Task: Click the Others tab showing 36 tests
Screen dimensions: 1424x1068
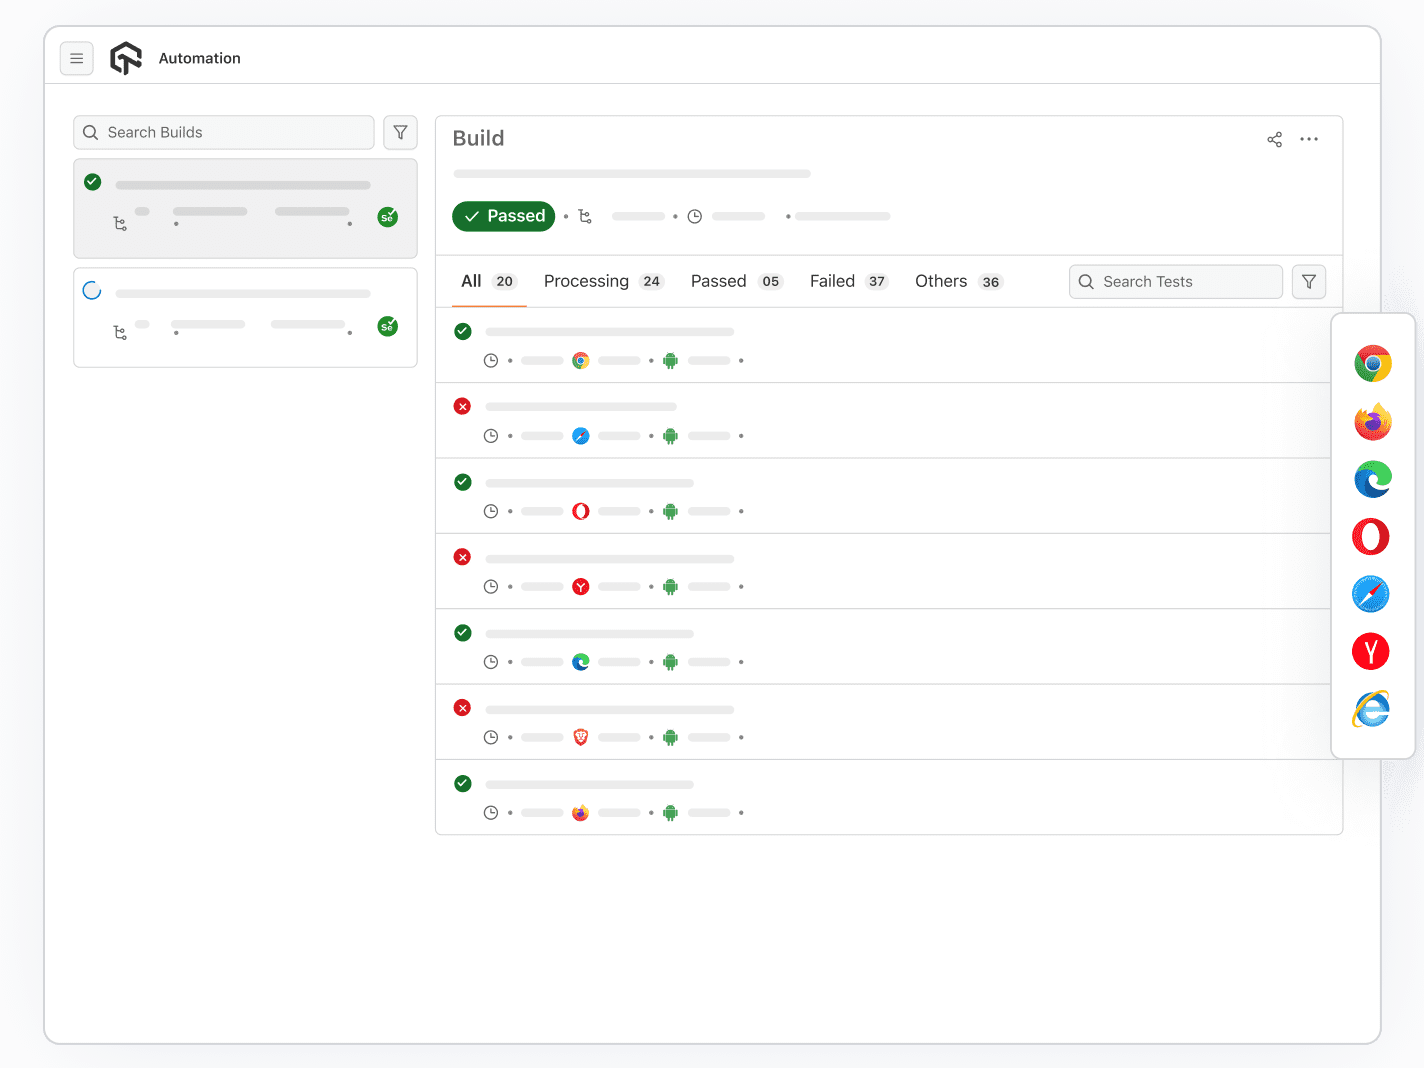Action: pos(940,281)
